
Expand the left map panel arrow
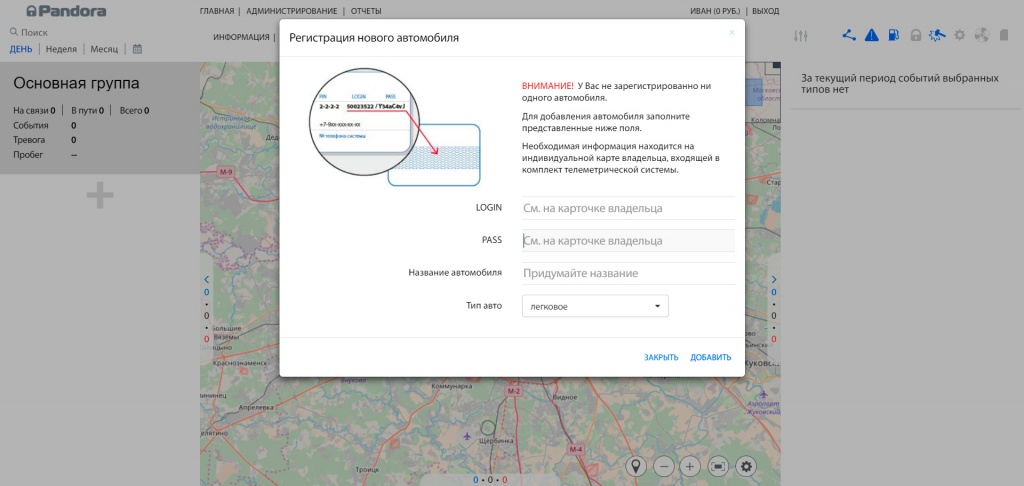(x=207, y=280)
